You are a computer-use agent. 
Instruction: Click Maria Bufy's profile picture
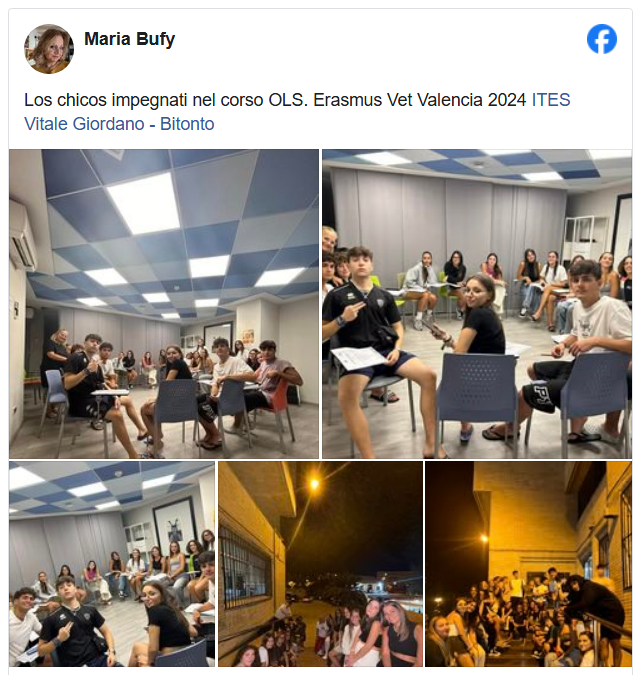pos(49,49)
